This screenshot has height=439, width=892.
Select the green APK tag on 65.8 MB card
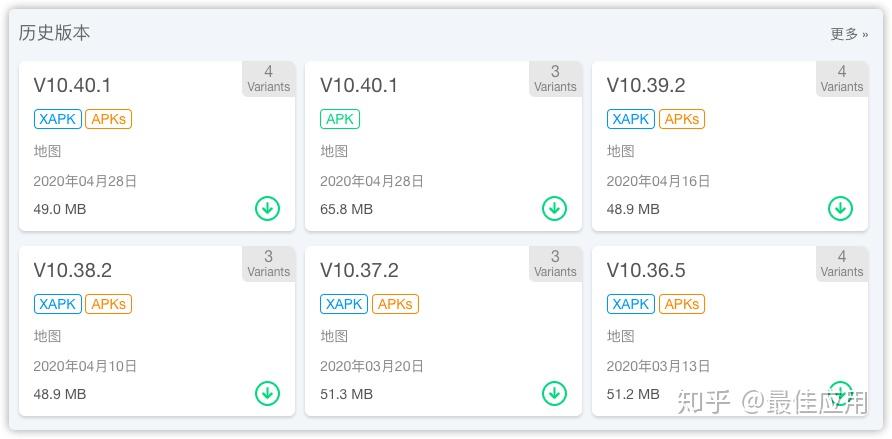coord(340,119)
